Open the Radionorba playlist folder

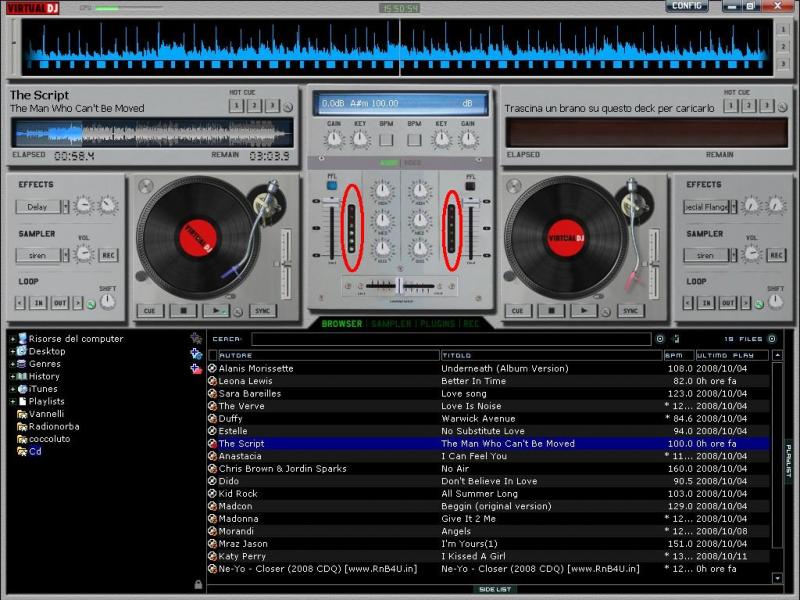click(x=48, y=427)
